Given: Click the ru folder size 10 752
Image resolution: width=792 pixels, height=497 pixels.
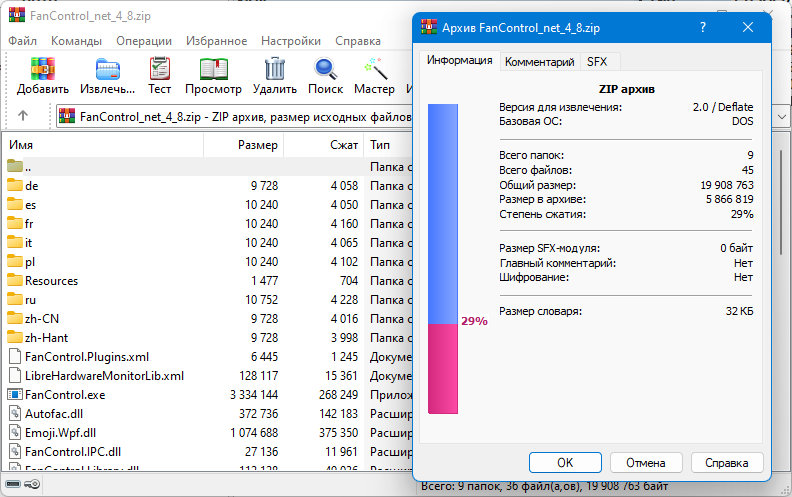Looking at the screenshot, I should click(262, 300).
